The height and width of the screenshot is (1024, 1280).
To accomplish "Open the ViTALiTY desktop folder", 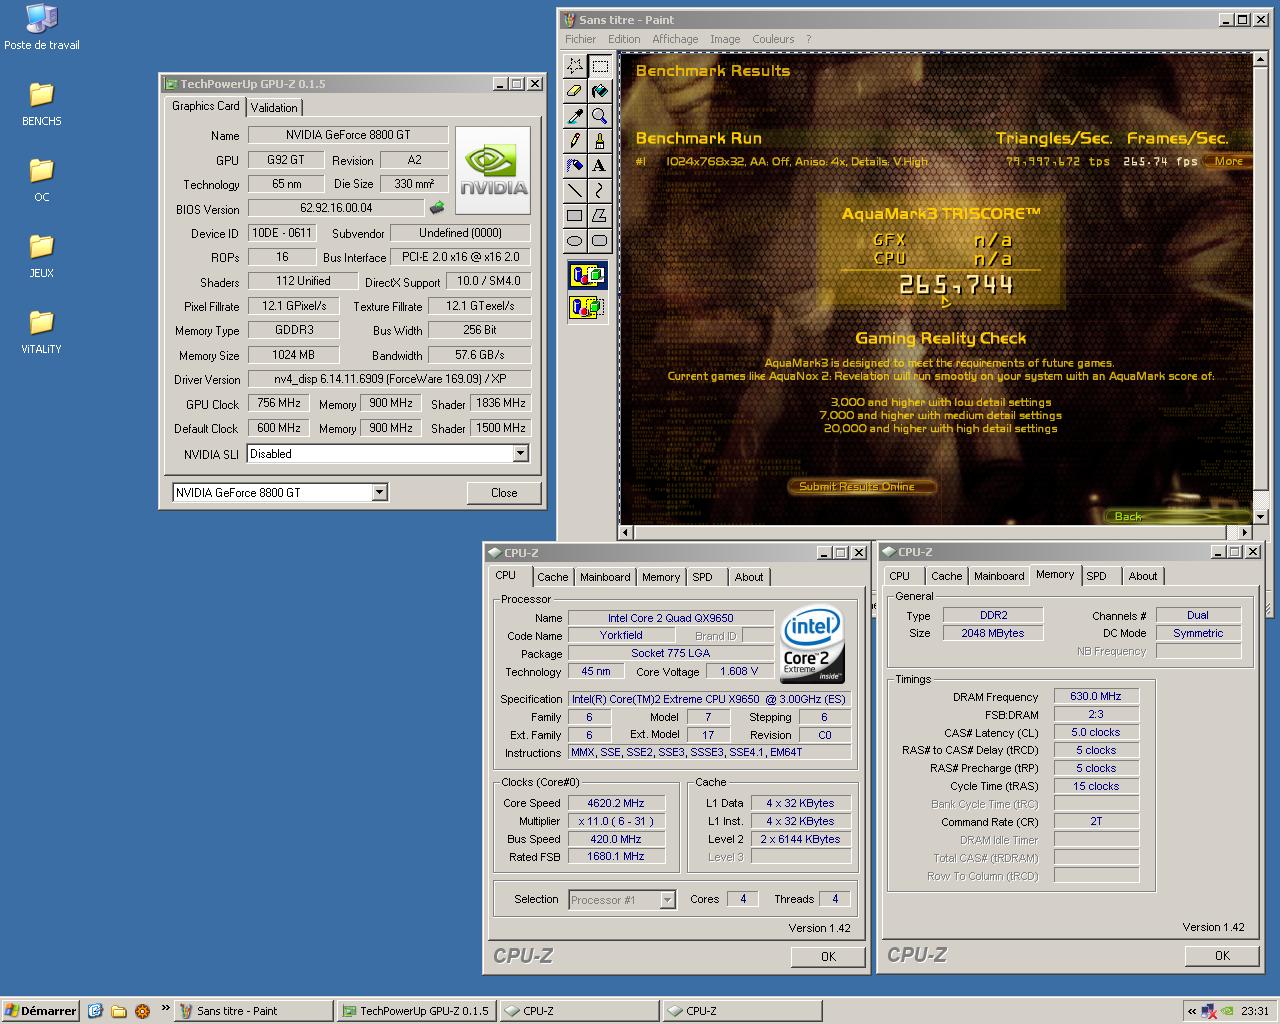I will 41,331.
